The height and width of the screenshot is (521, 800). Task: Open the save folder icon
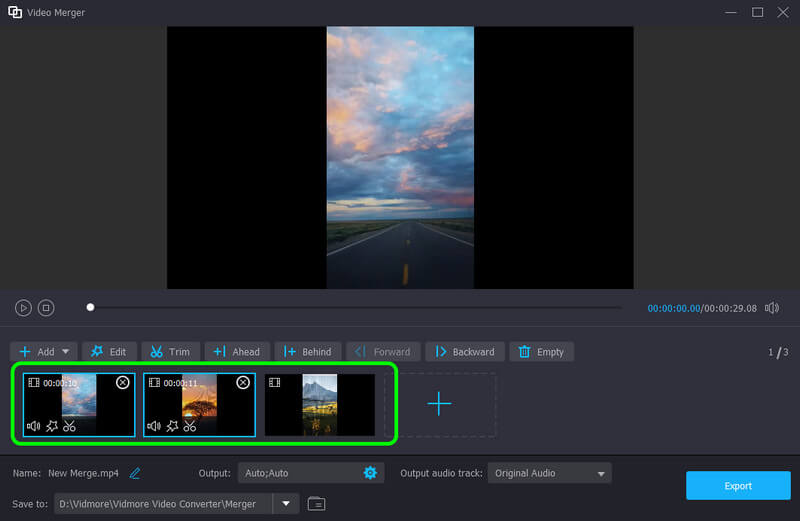[x=316, y=504]
